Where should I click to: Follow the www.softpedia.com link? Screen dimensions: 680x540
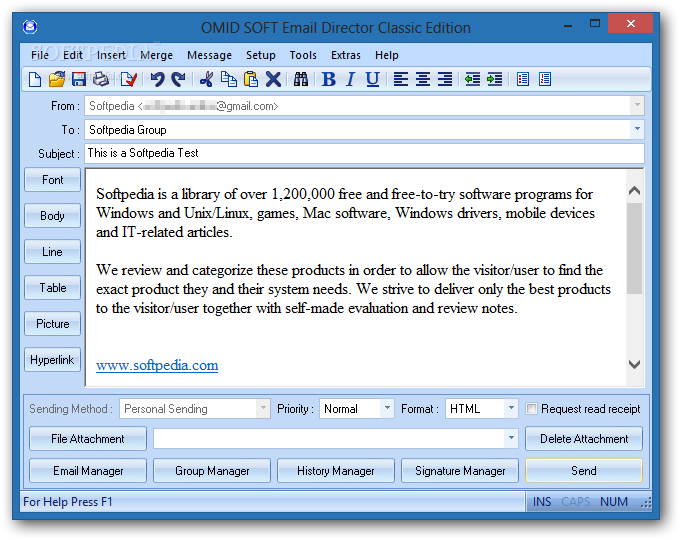coord(157,365)
